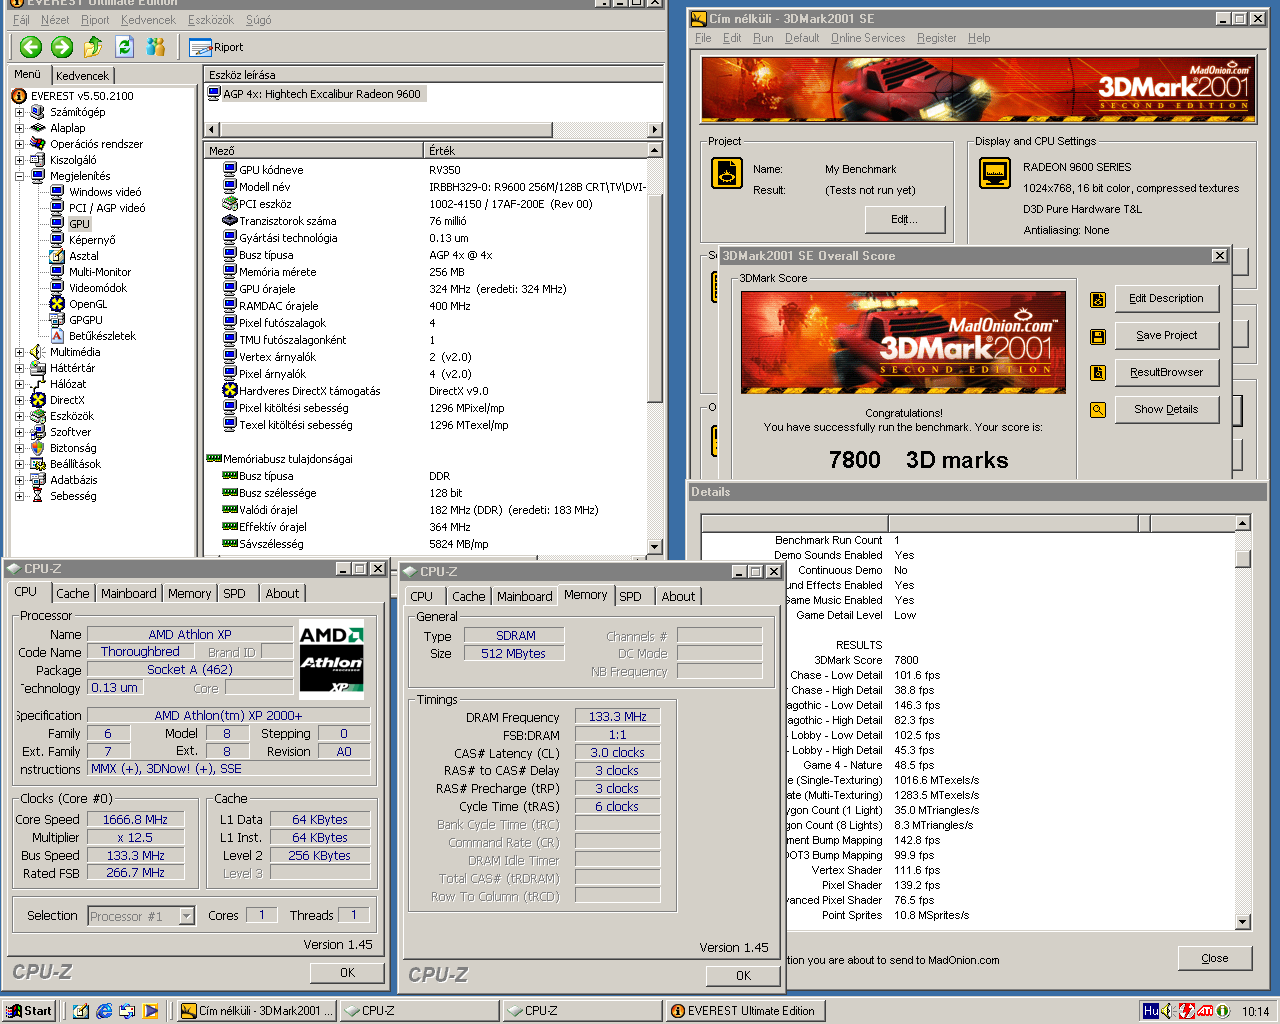
Task: Select the Windows videó tree item
Action: tap(105, 192)
